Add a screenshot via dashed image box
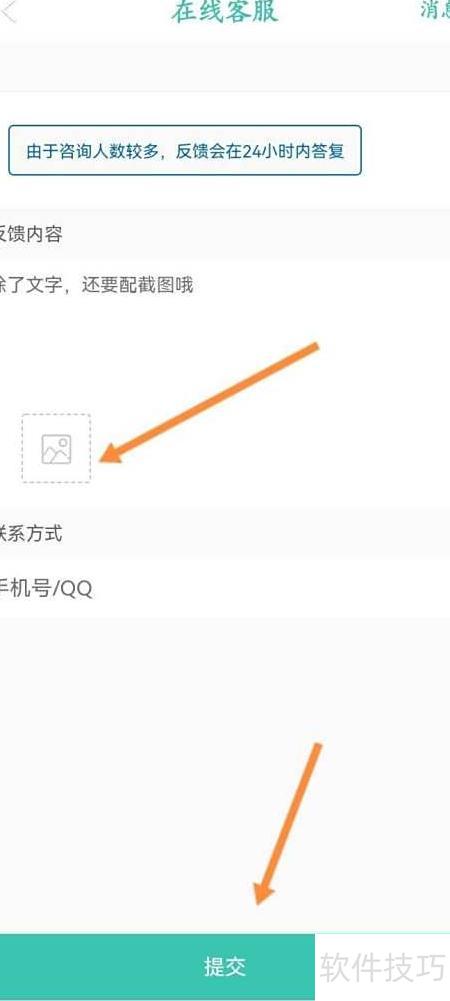450x1001 pixels. coord(56,449)
